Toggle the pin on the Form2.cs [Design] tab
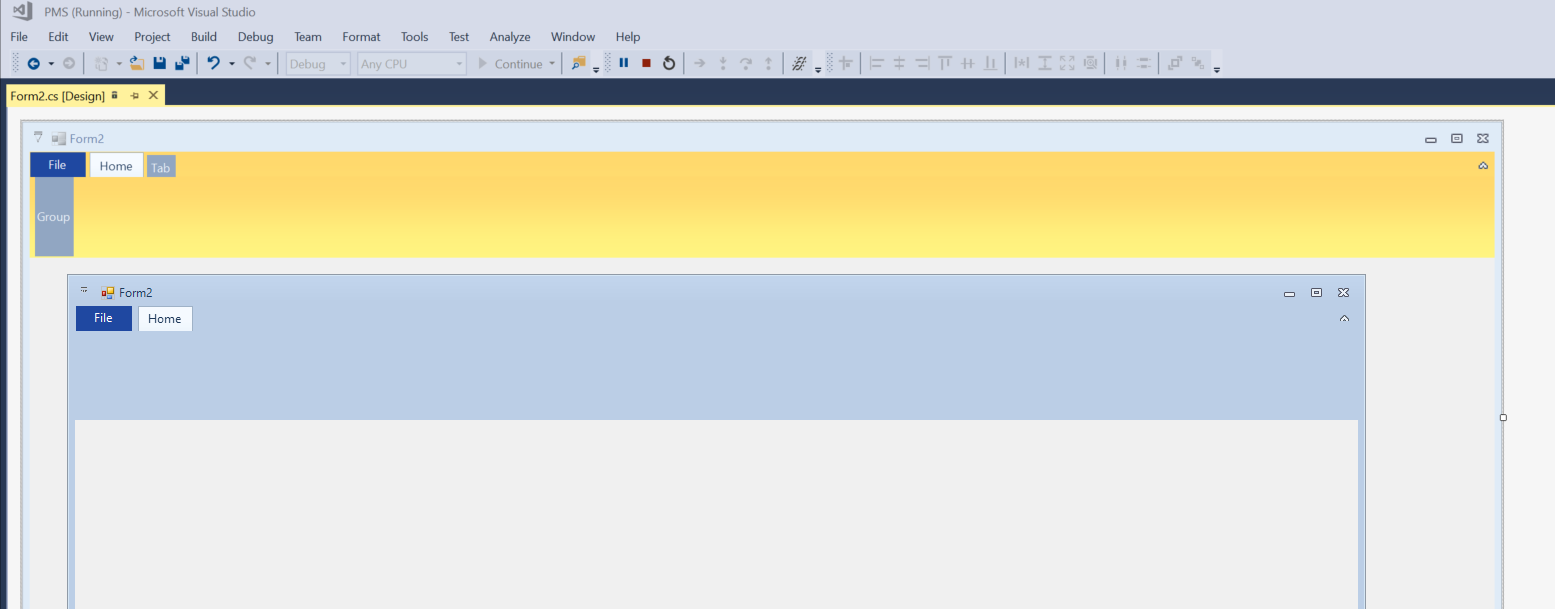The width and height of the screenshot is (1555, 609). point(134,95)
